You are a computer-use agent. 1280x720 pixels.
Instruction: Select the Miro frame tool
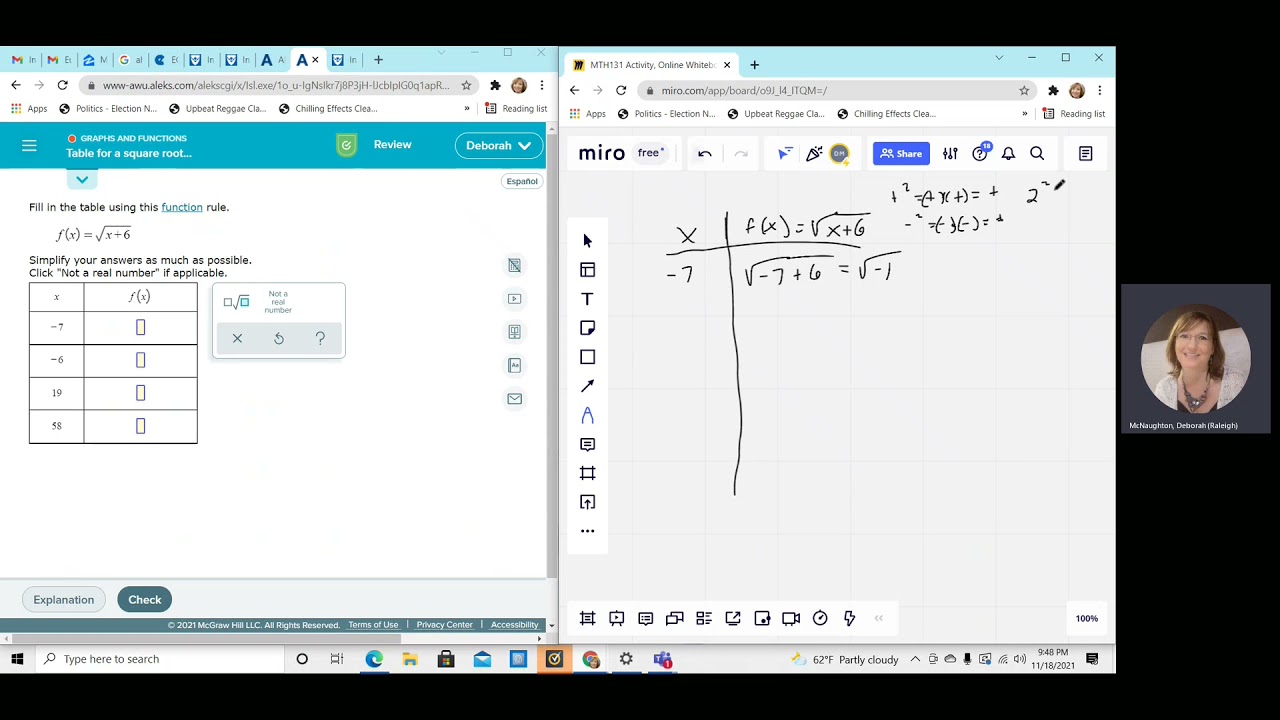(x=587, y=473)
